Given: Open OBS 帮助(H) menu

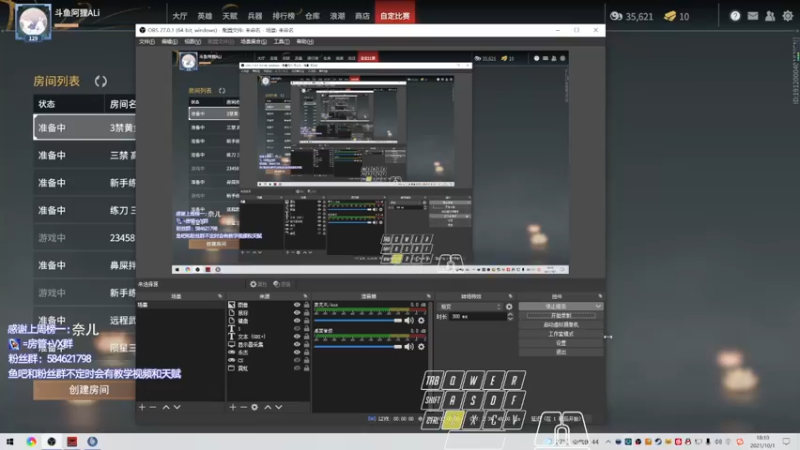Looking at the screenshot, I should [x=305, y=41].
